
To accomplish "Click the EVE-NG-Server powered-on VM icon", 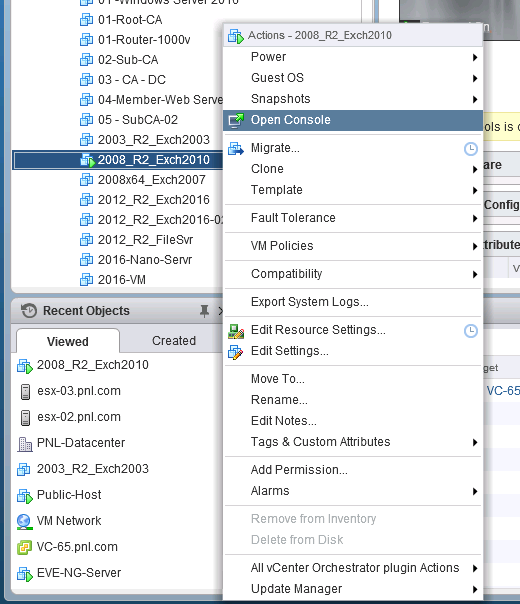I will [25, 574].
